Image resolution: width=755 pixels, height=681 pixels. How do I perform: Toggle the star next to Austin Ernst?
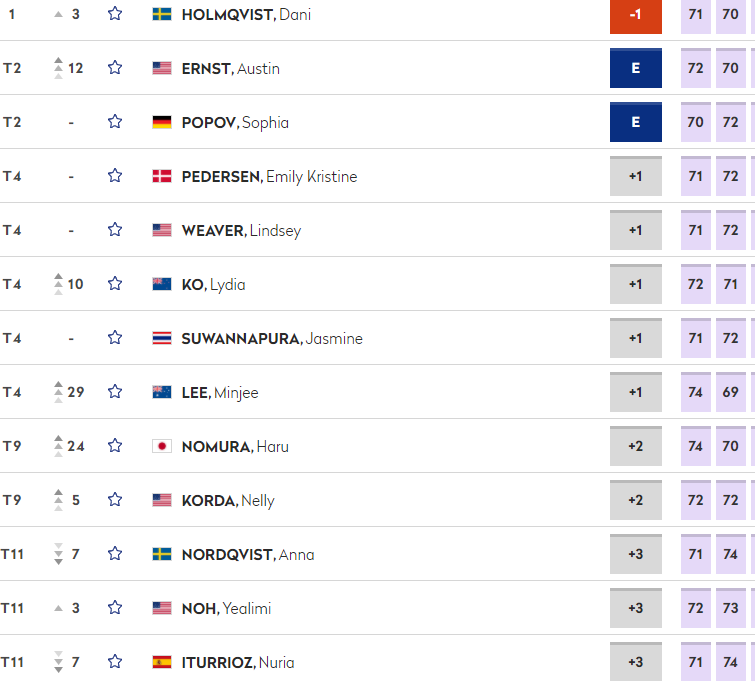(115, 67)
